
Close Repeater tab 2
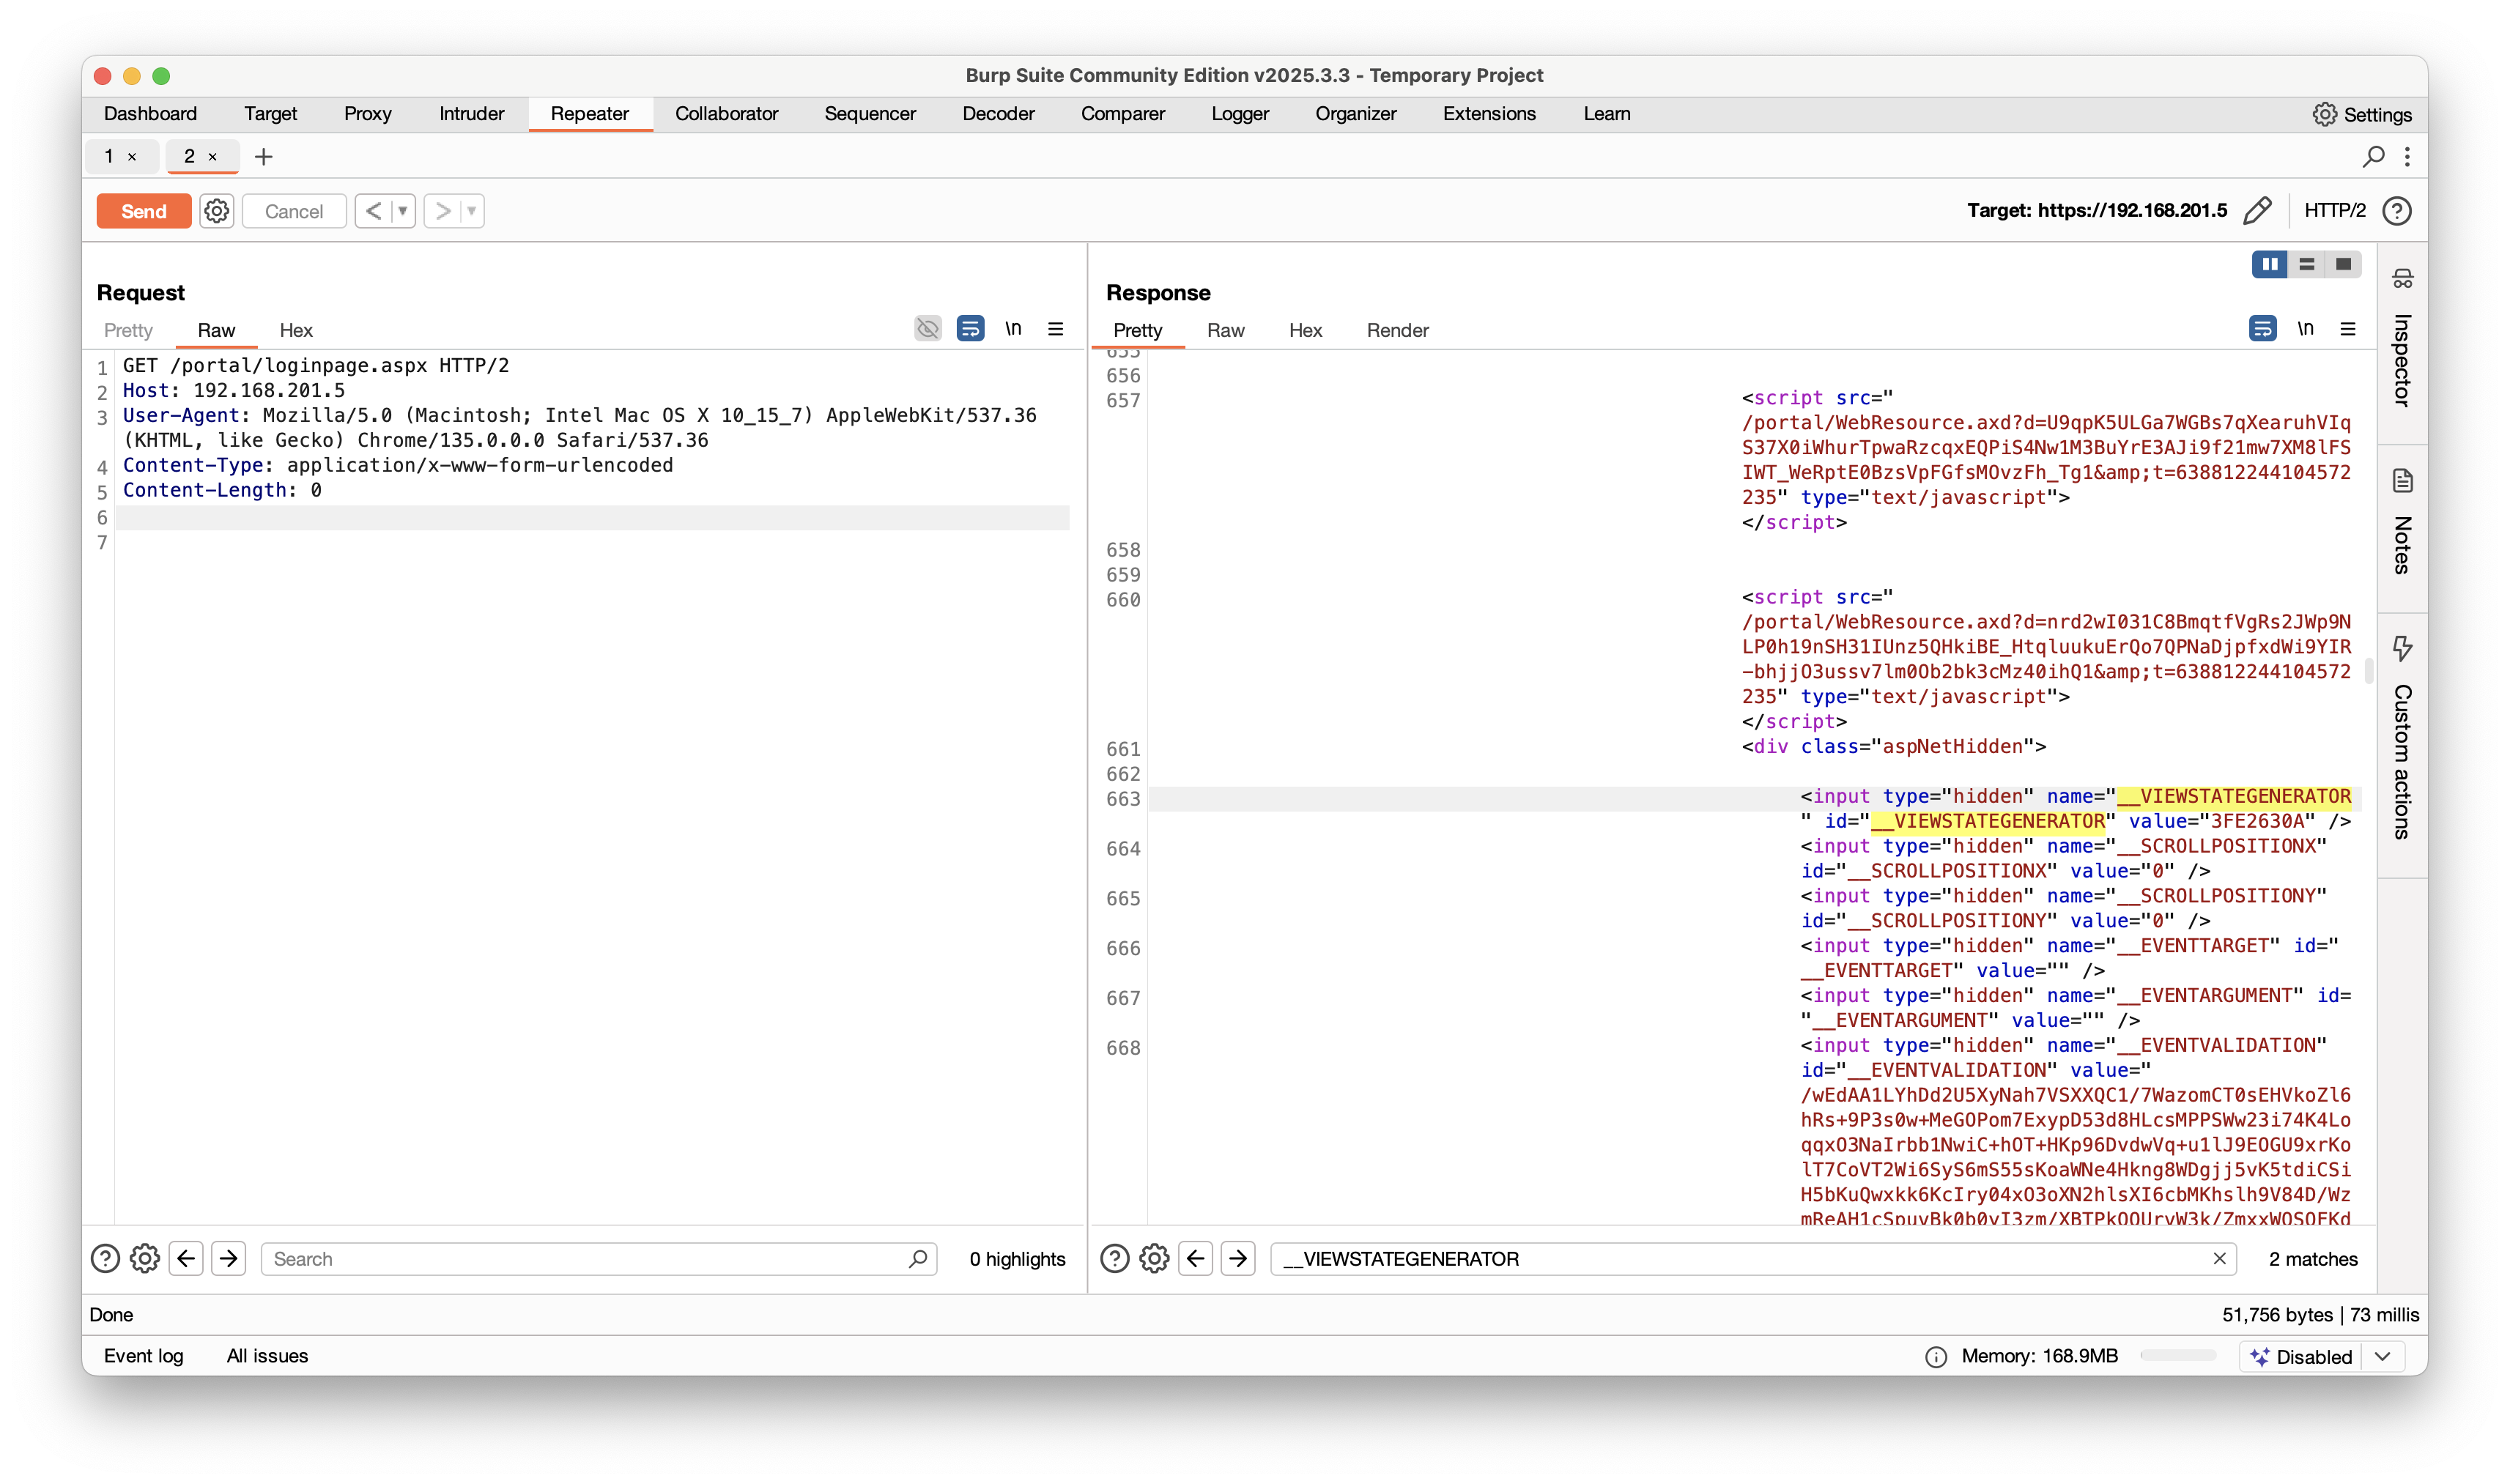(212, 157)
